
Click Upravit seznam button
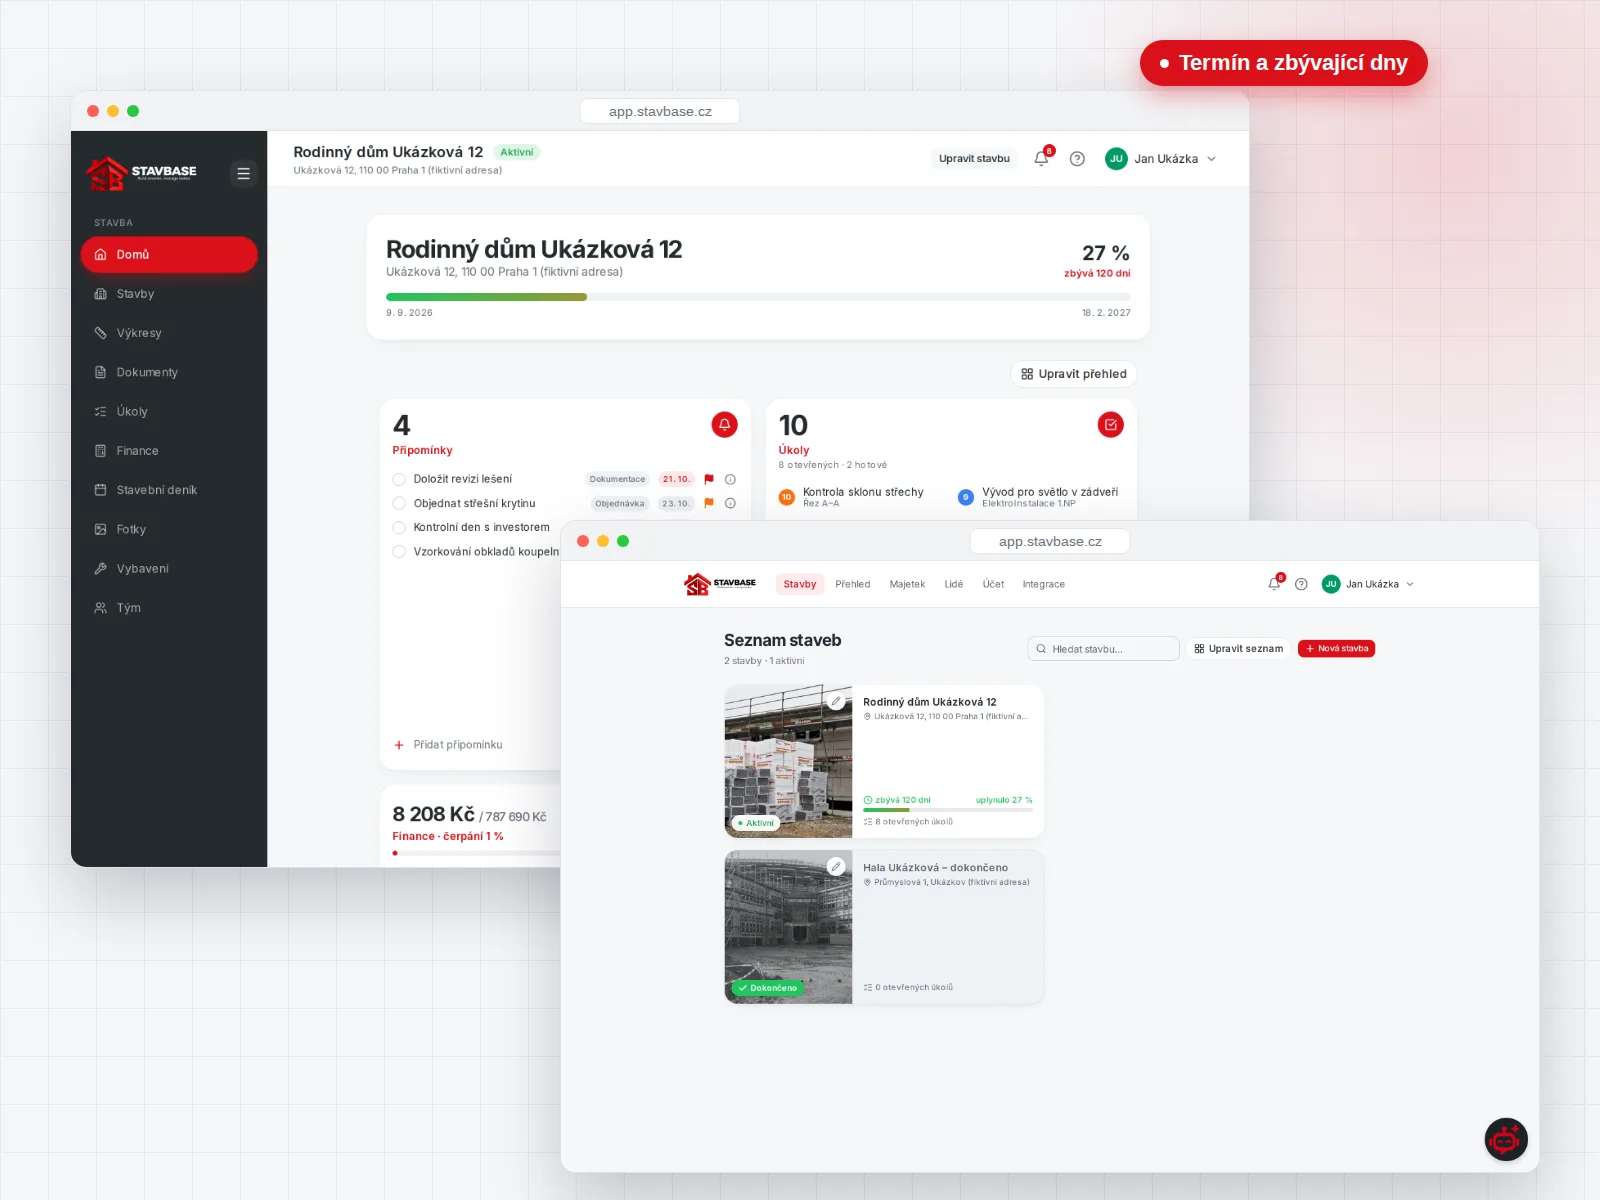1238,648
